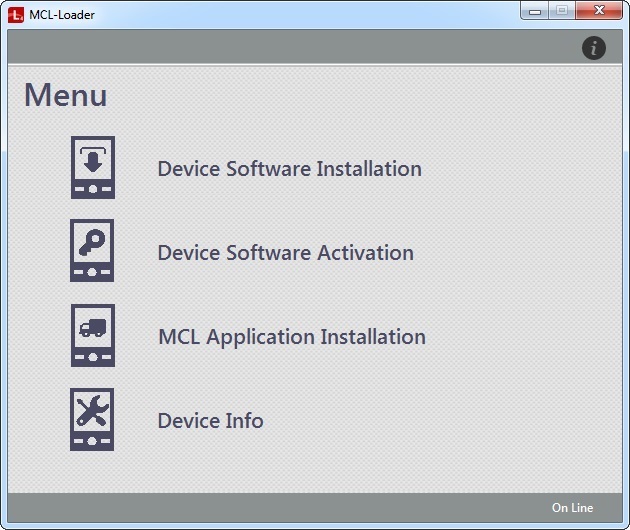Click the MCL-Loader window title text
Viewport: 630px width, 530px height.
pyautogui.click(x=62, y=14)
